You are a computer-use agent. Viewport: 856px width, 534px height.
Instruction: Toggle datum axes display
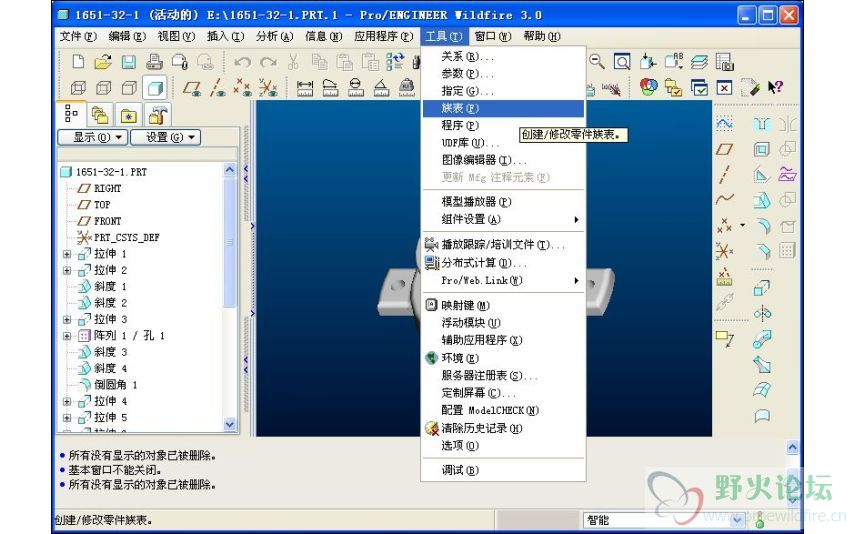point(217,87)
